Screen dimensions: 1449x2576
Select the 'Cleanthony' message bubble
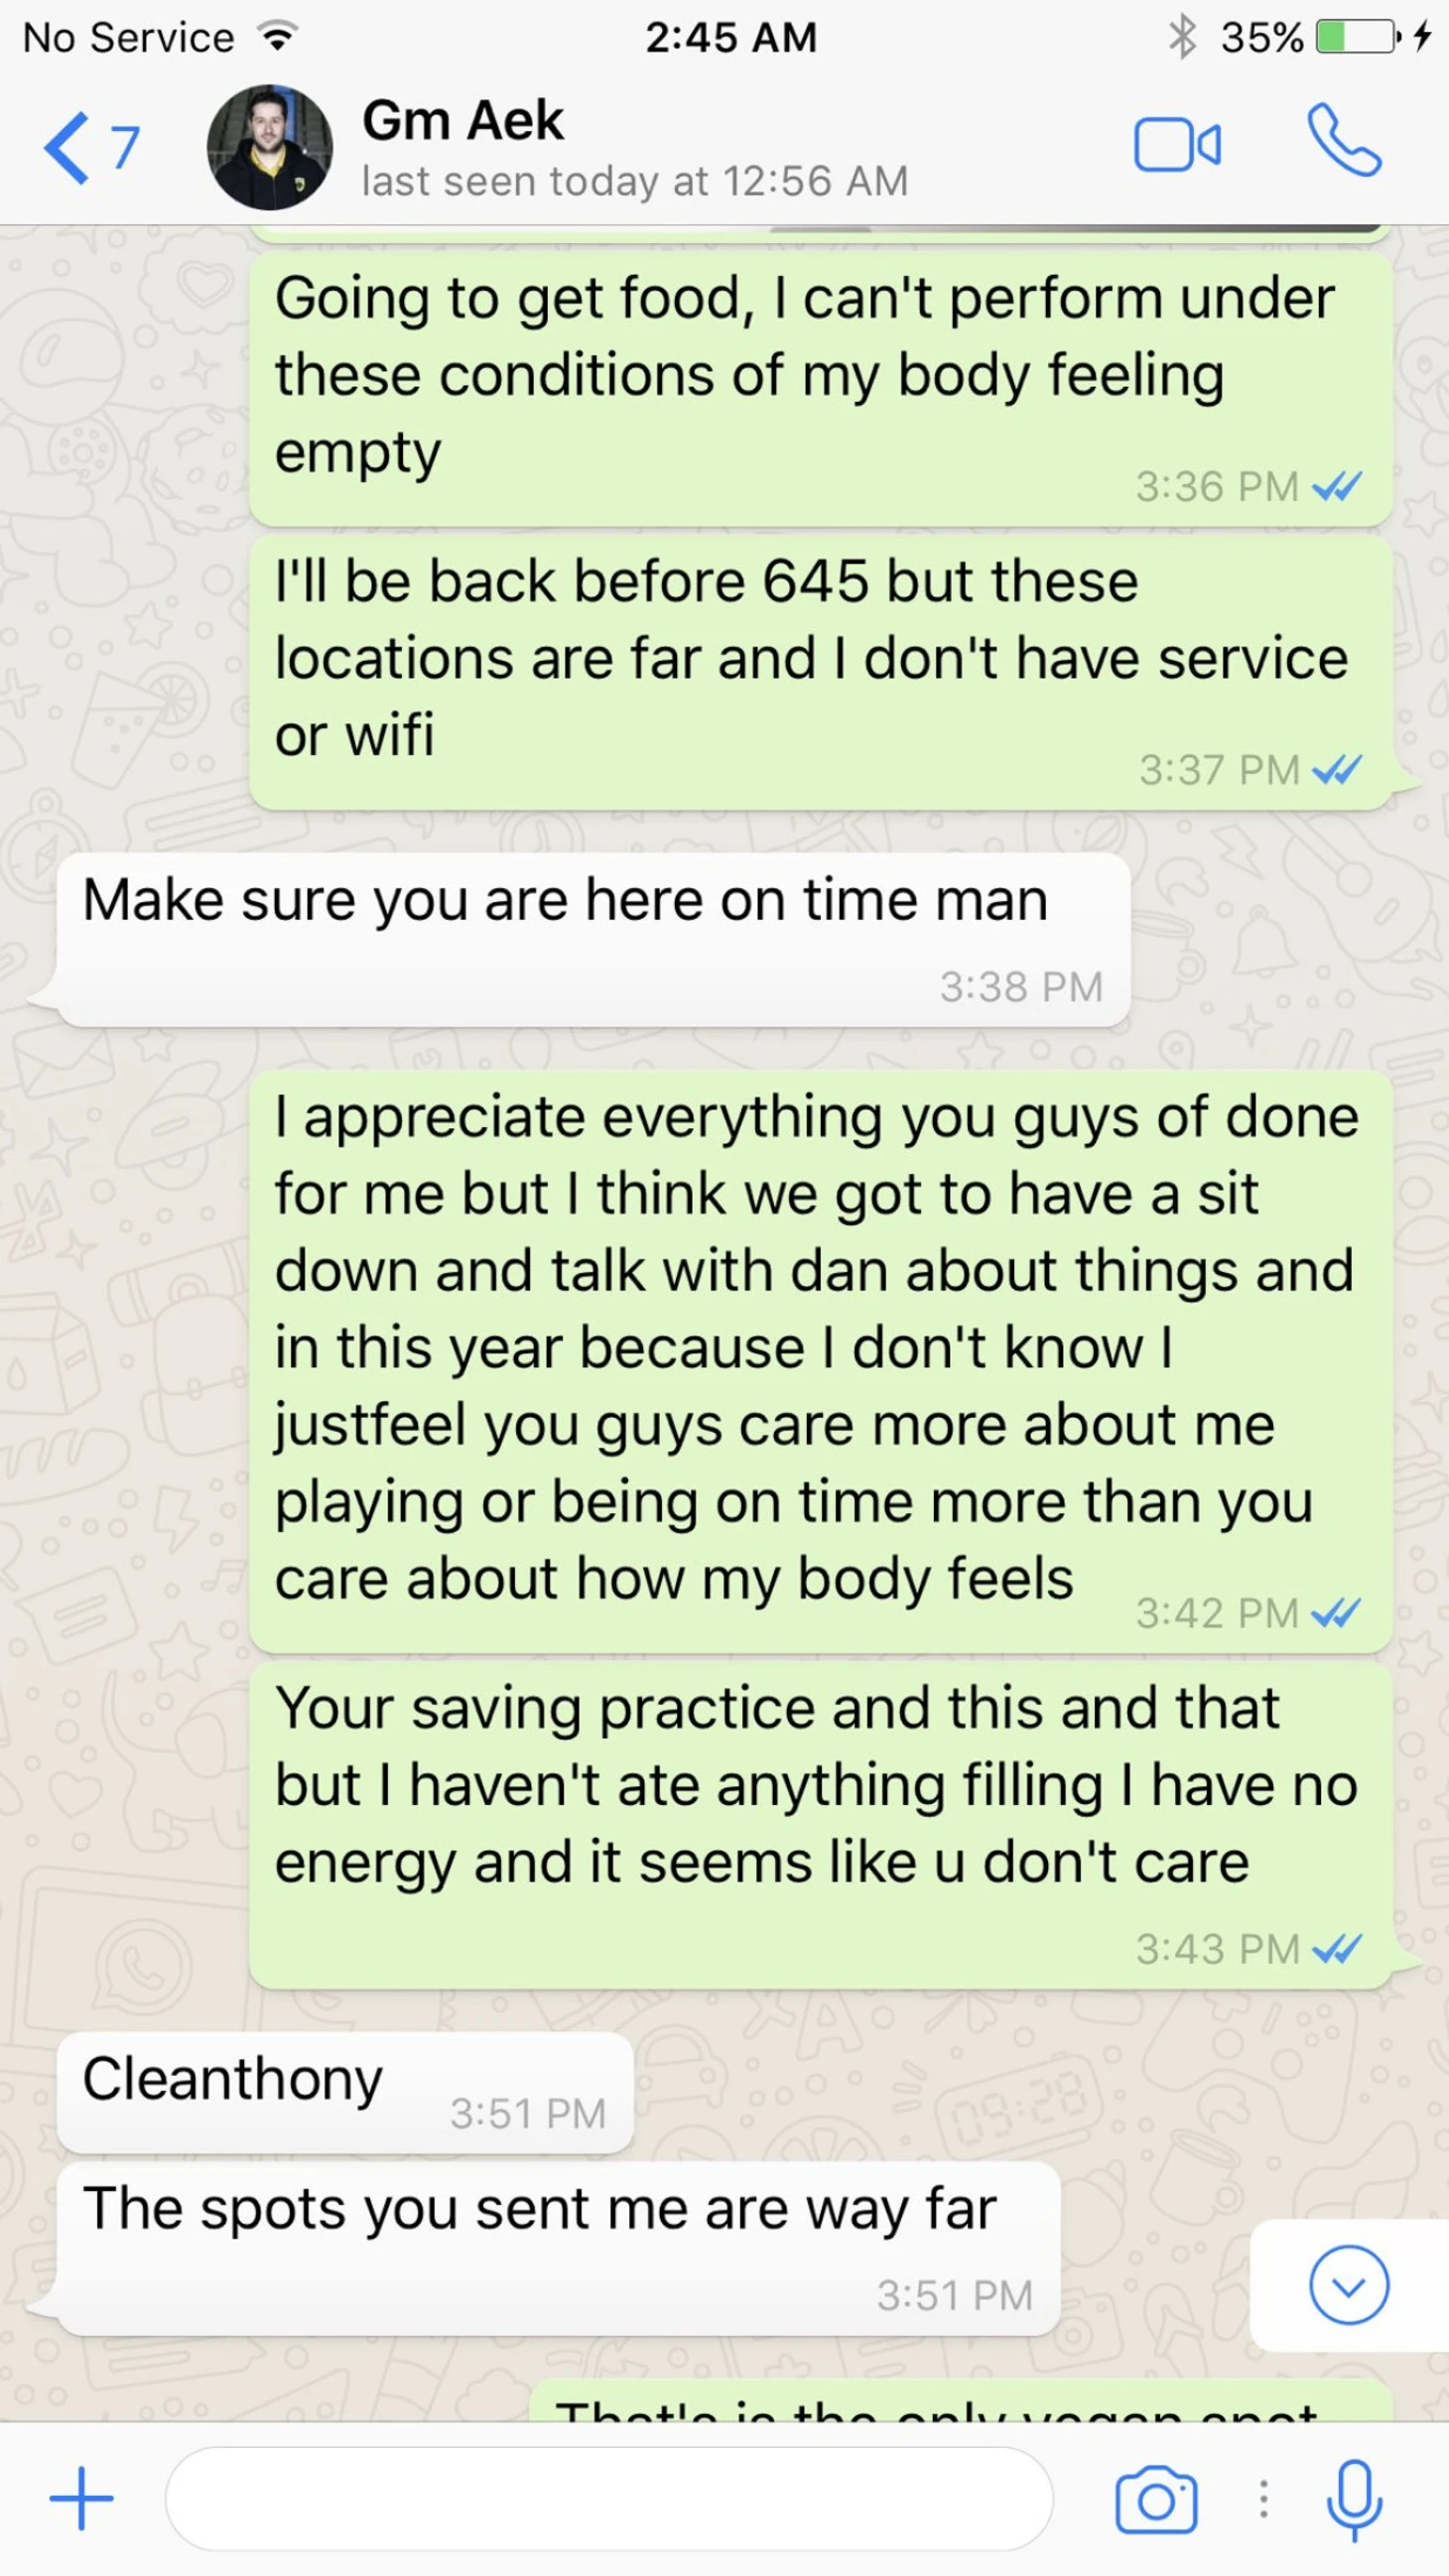click(345, 2094)
